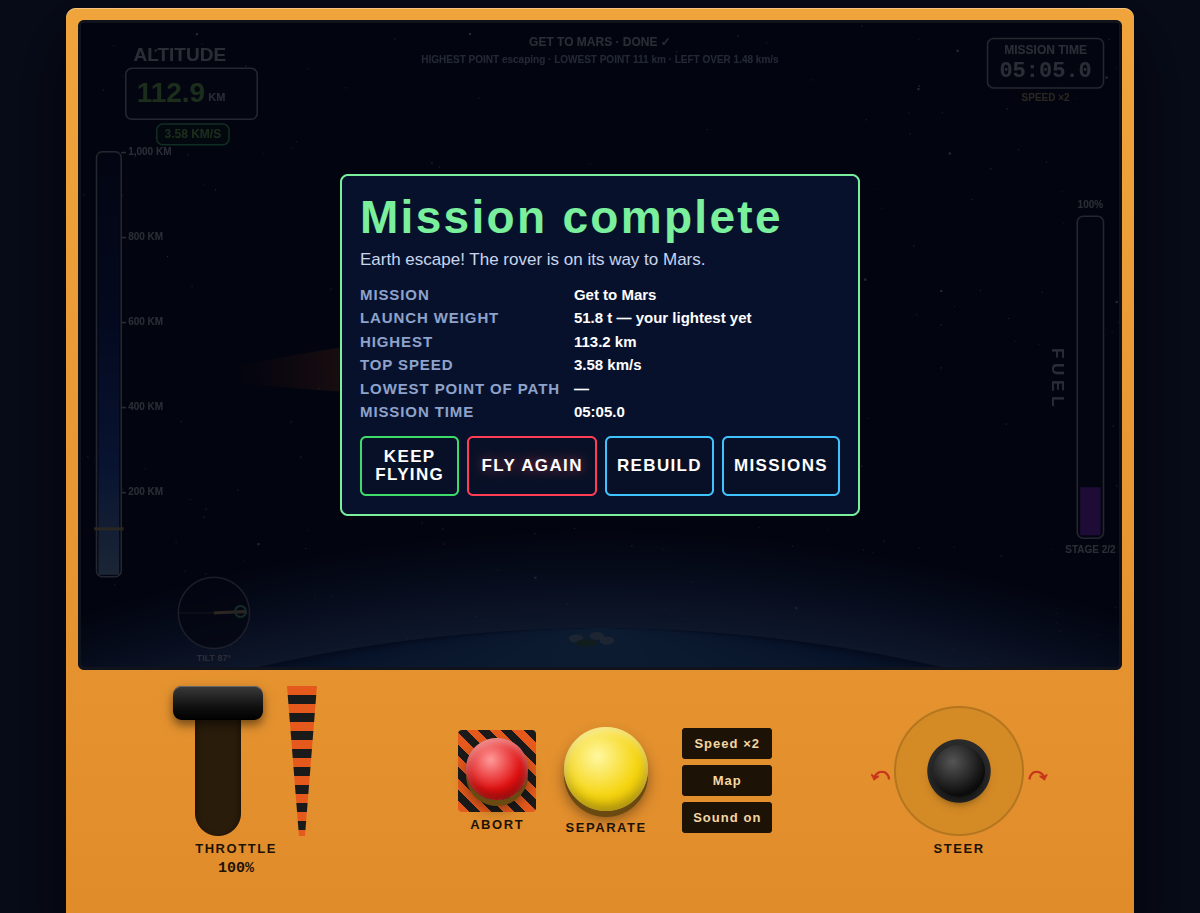Click the 3.58 KM/S speed badge
Screen dimensions: 1200x913
pos(193,134)
